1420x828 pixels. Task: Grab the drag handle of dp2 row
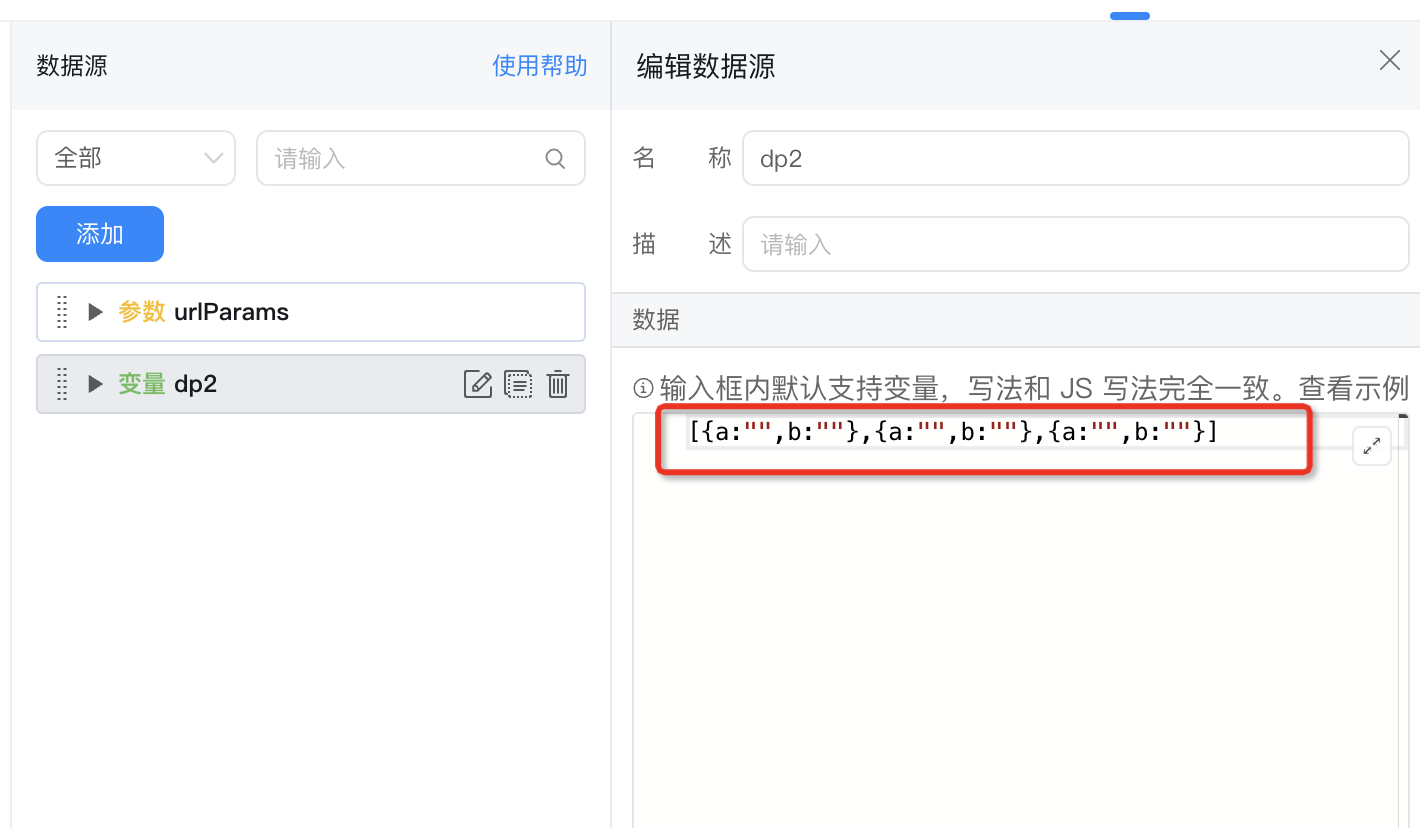point(62,384)
